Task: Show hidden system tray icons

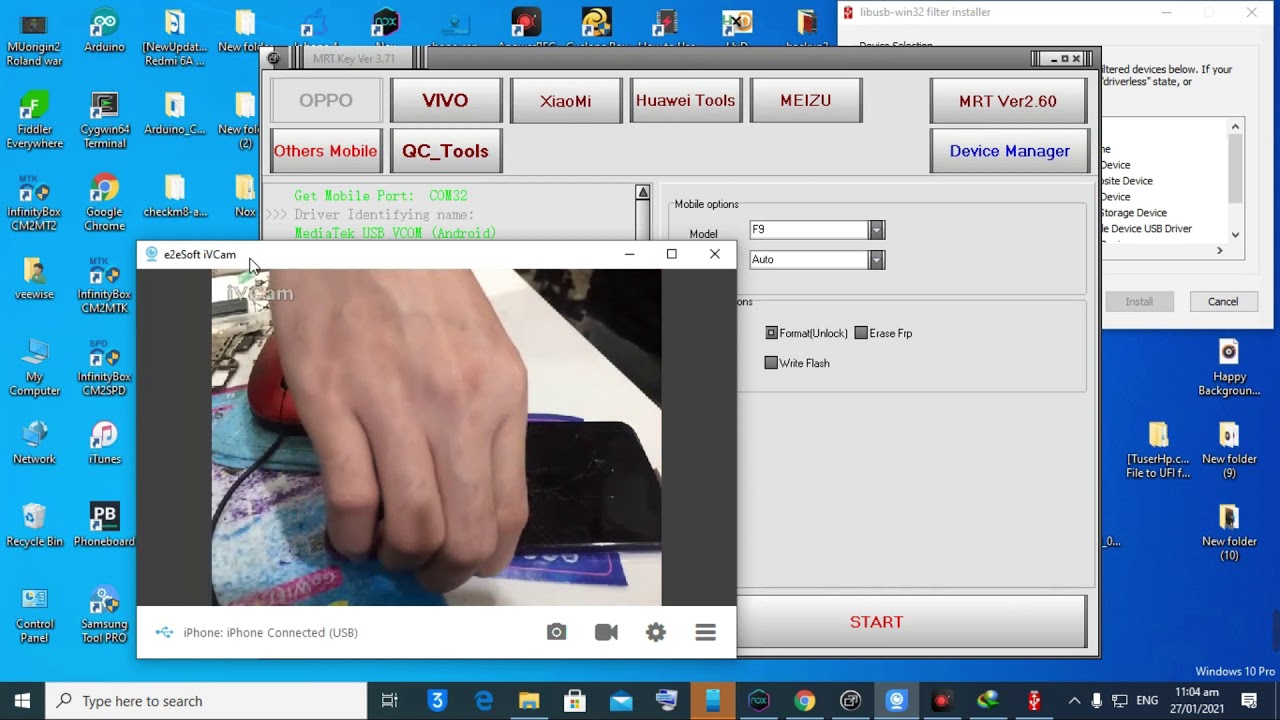Action: (x=1074, y=700)
